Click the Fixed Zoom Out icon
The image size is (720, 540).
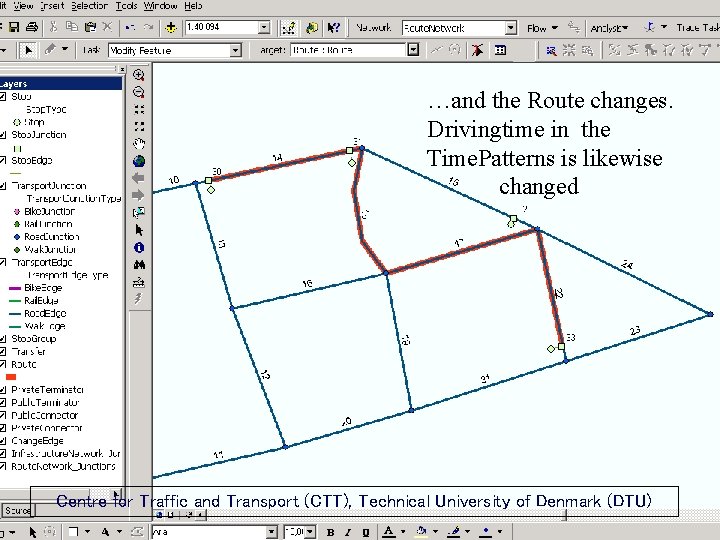[x=139, y=126]
